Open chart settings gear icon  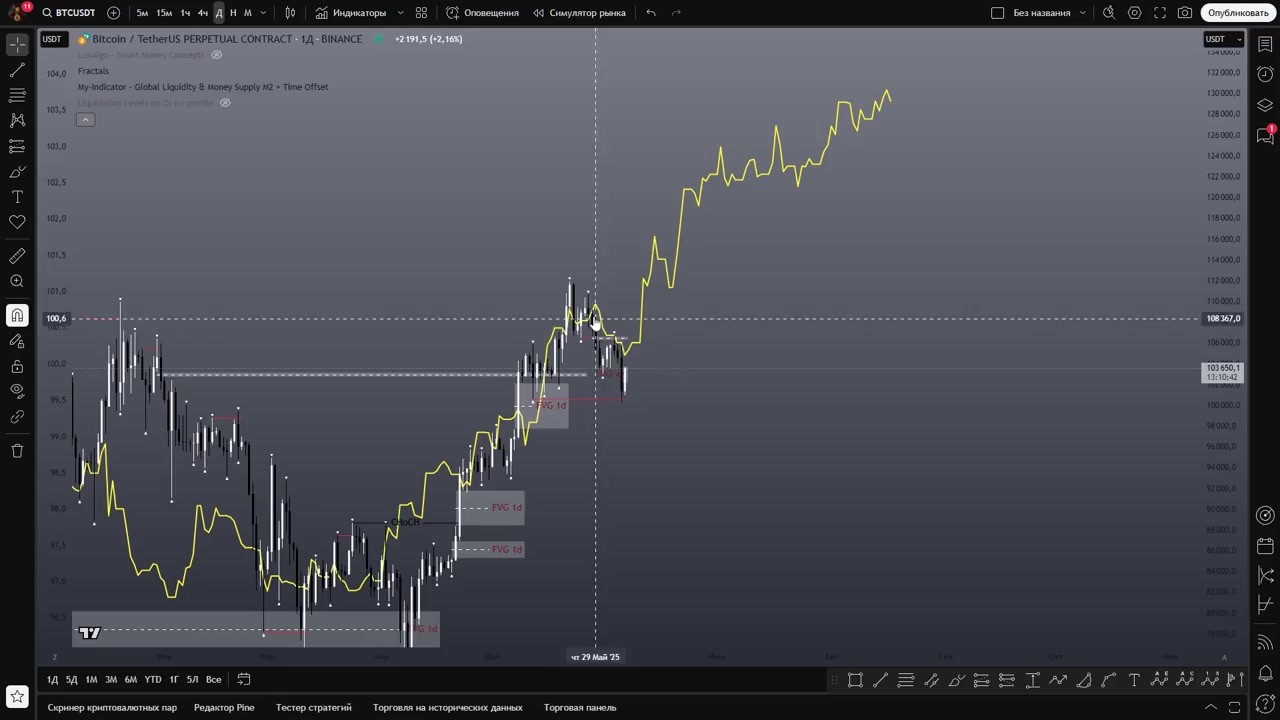1134,13
